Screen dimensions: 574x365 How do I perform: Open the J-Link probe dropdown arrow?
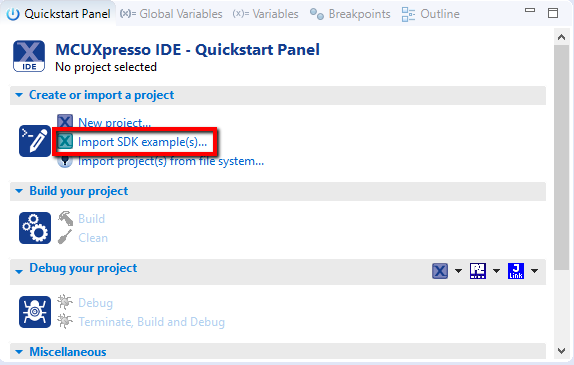tap(534, 271)
